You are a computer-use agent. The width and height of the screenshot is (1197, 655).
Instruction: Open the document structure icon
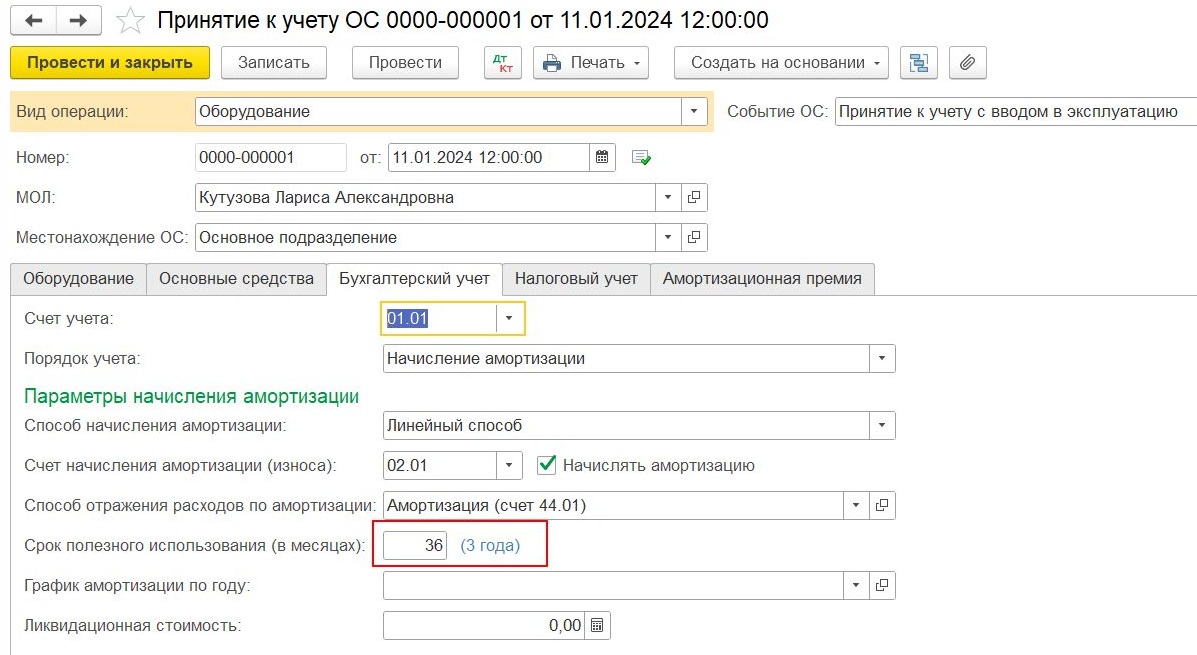pyautogui.click(x=917, y=62)
